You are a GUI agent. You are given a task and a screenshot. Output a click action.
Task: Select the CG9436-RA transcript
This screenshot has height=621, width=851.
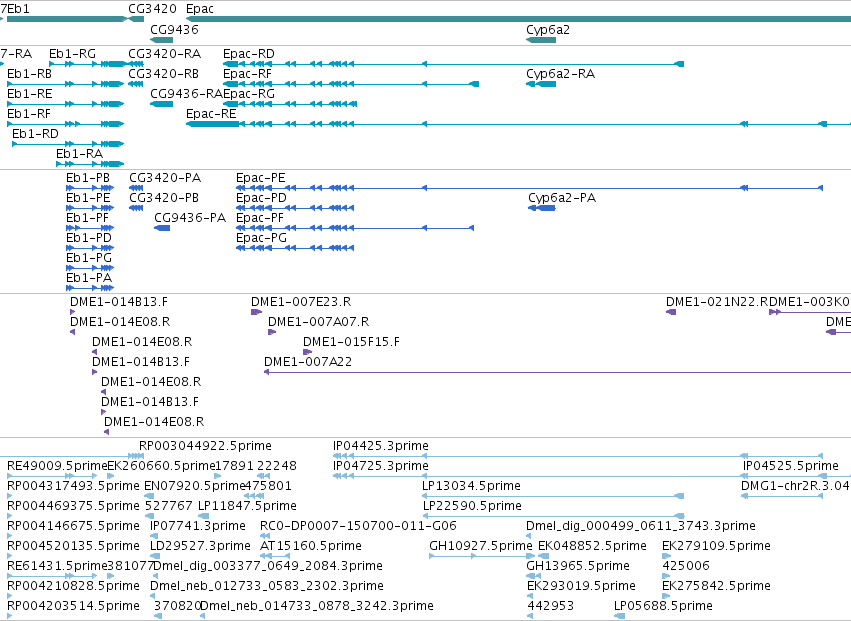(187, 94)
